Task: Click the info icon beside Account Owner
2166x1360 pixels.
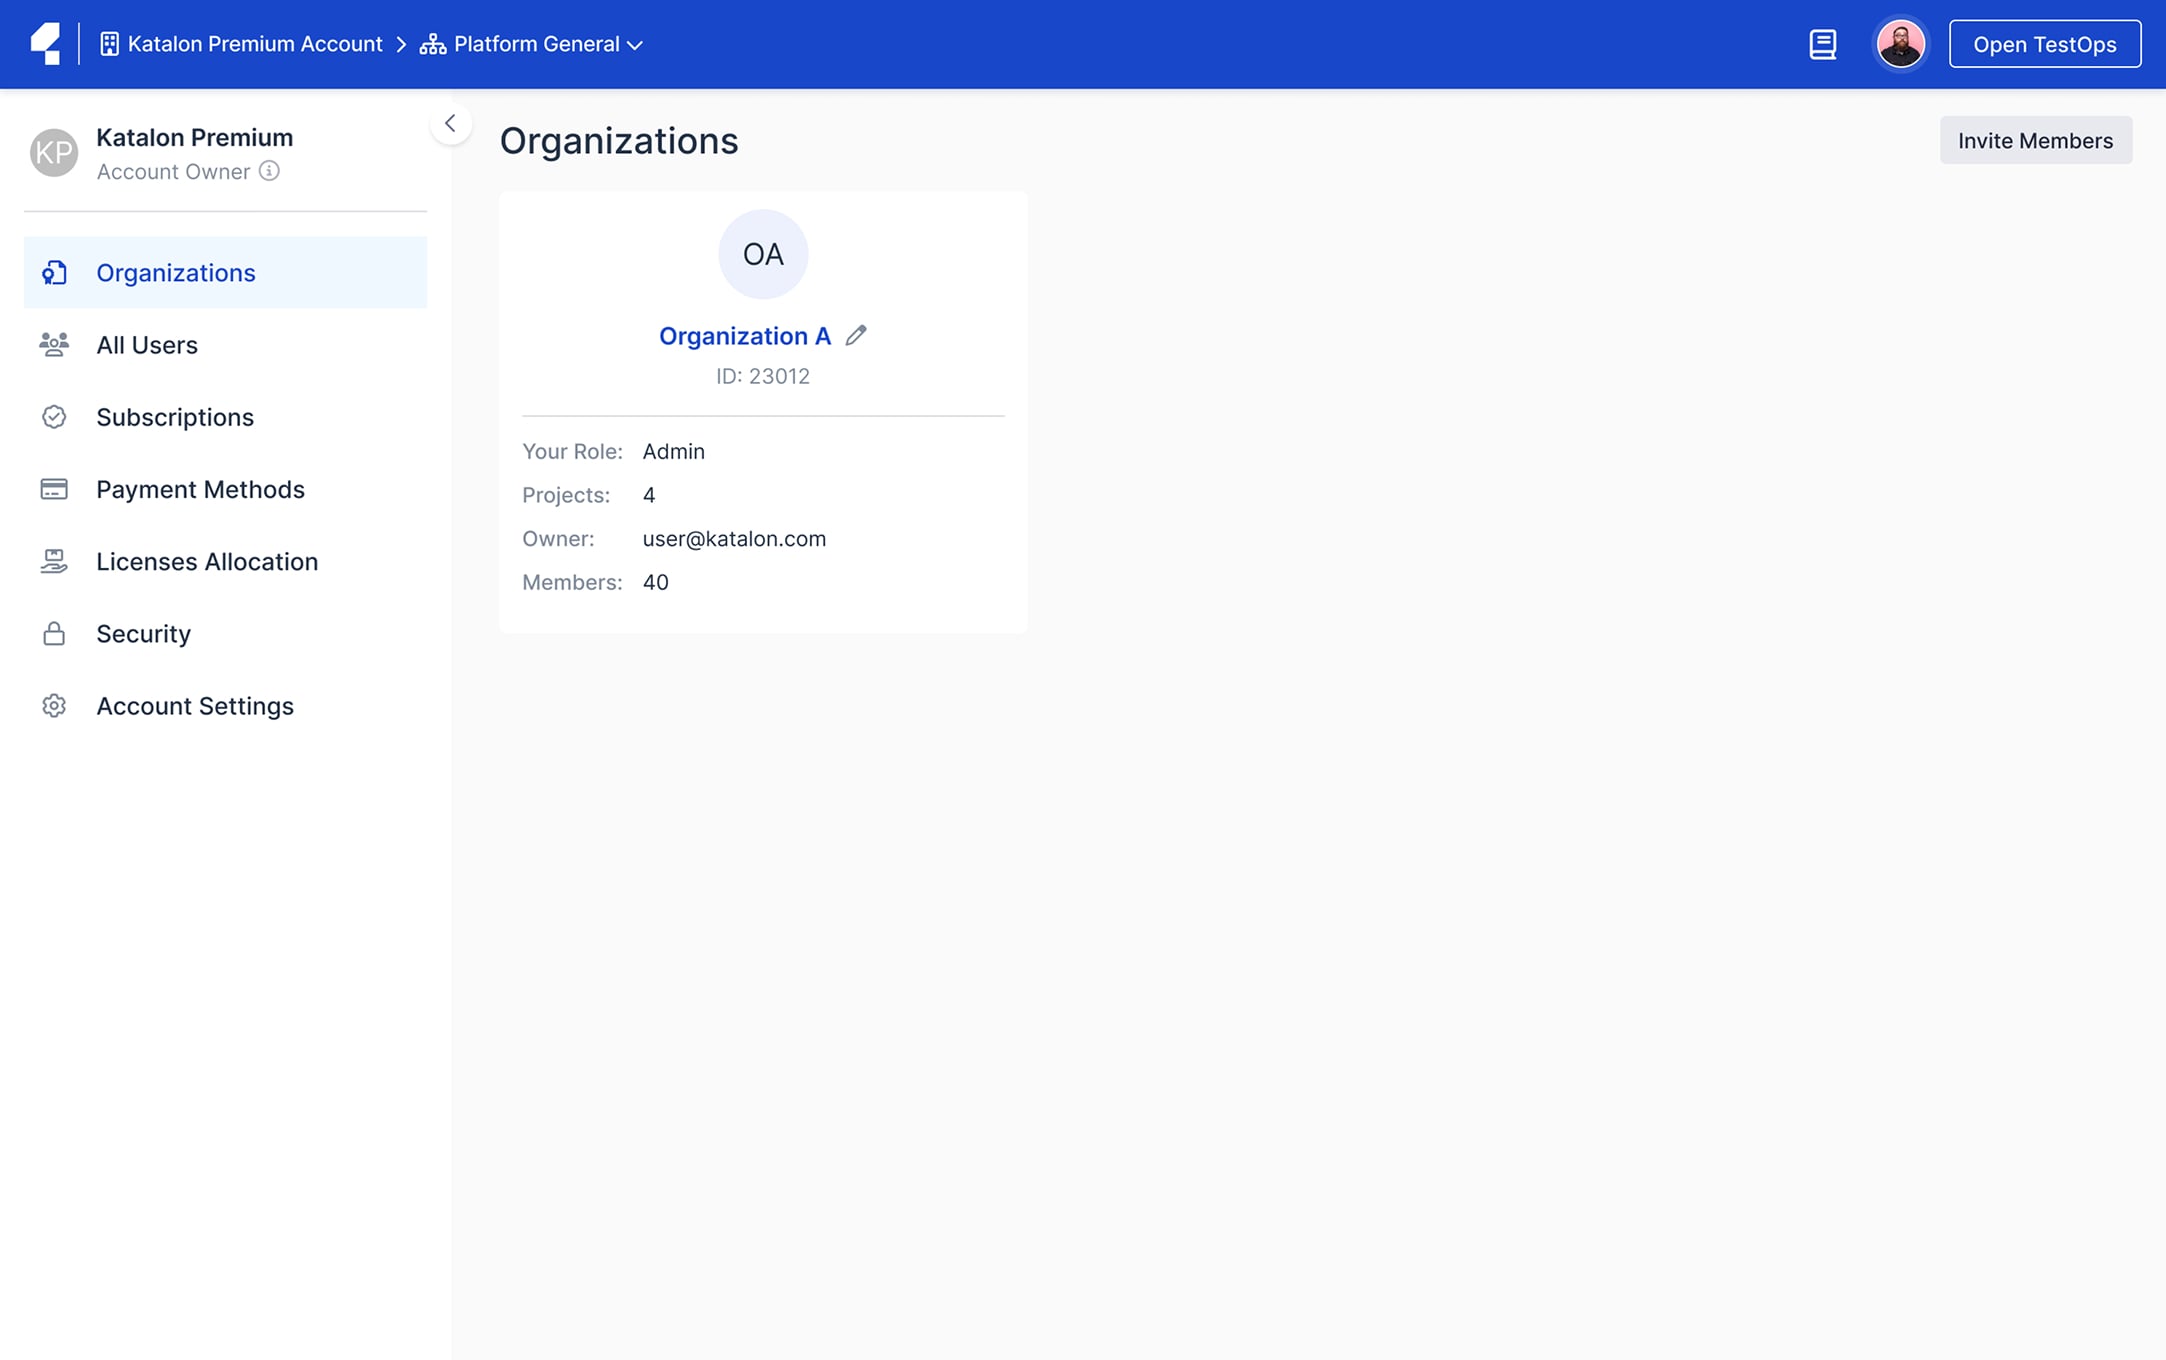Action: [269, 171]
